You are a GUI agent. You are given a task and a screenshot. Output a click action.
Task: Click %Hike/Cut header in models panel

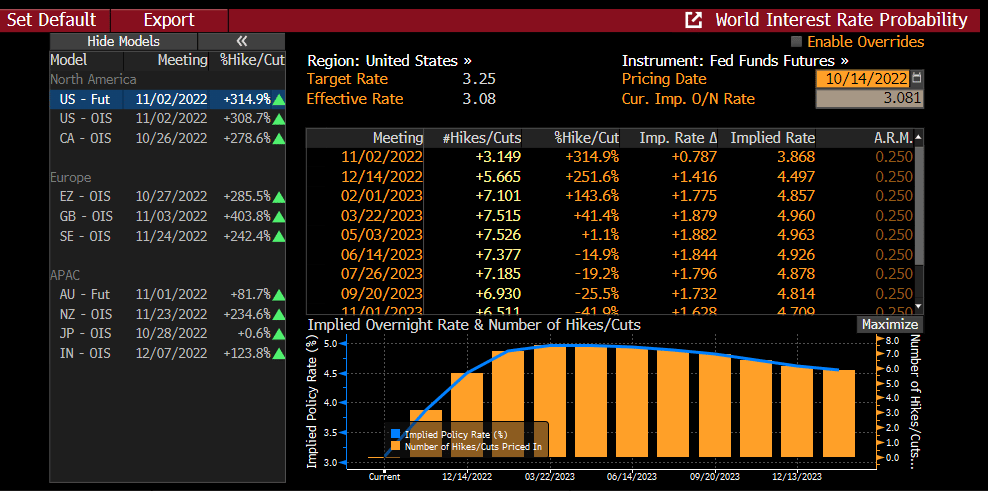pos(250,61)
